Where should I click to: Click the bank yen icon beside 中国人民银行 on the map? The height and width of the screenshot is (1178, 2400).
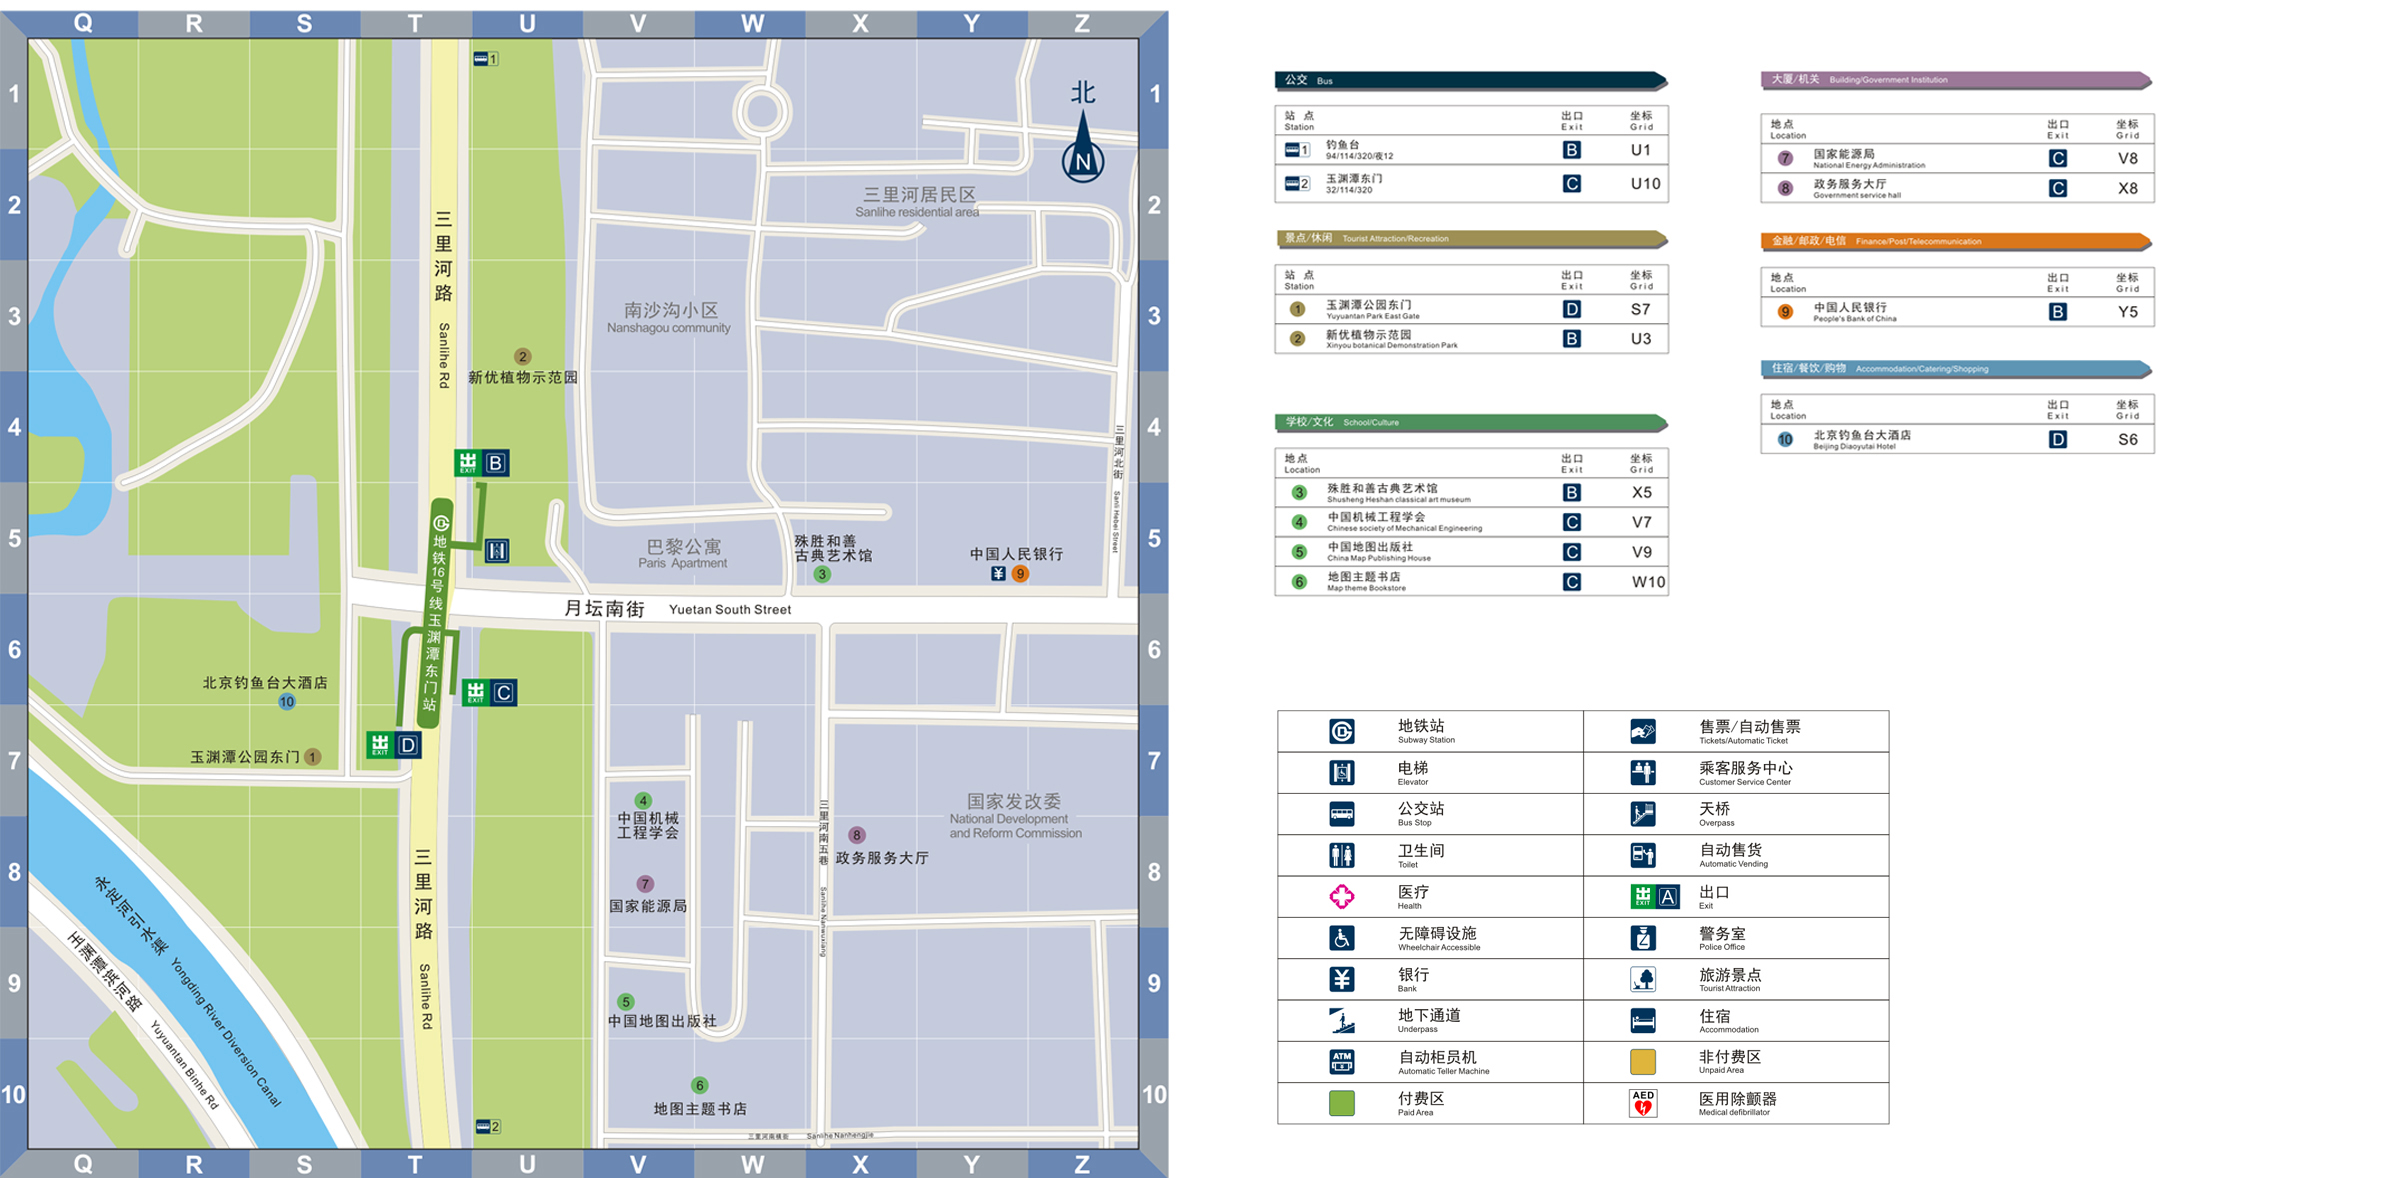point(998,574)
